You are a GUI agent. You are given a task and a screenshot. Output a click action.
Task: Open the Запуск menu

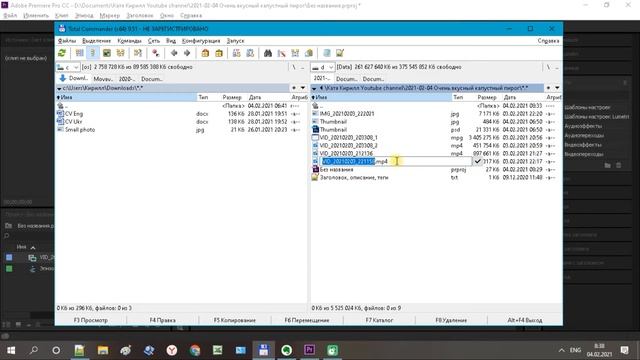point(235,41)
